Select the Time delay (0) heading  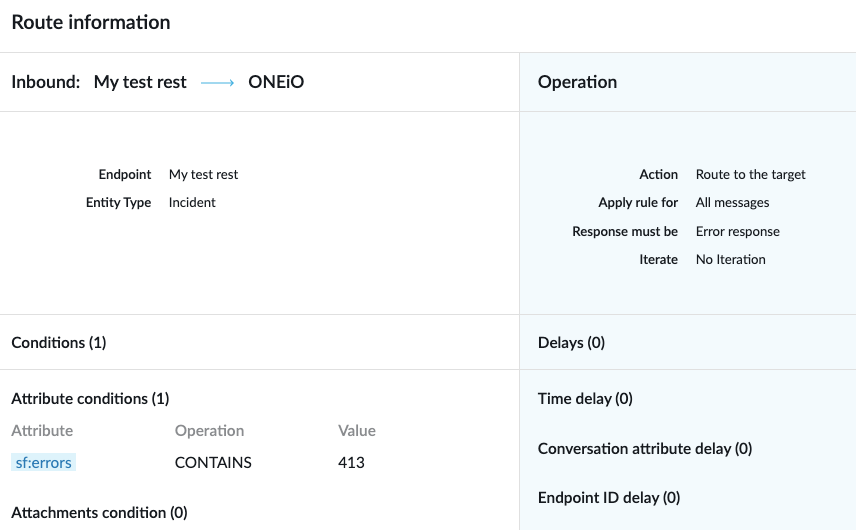[585, 398]
